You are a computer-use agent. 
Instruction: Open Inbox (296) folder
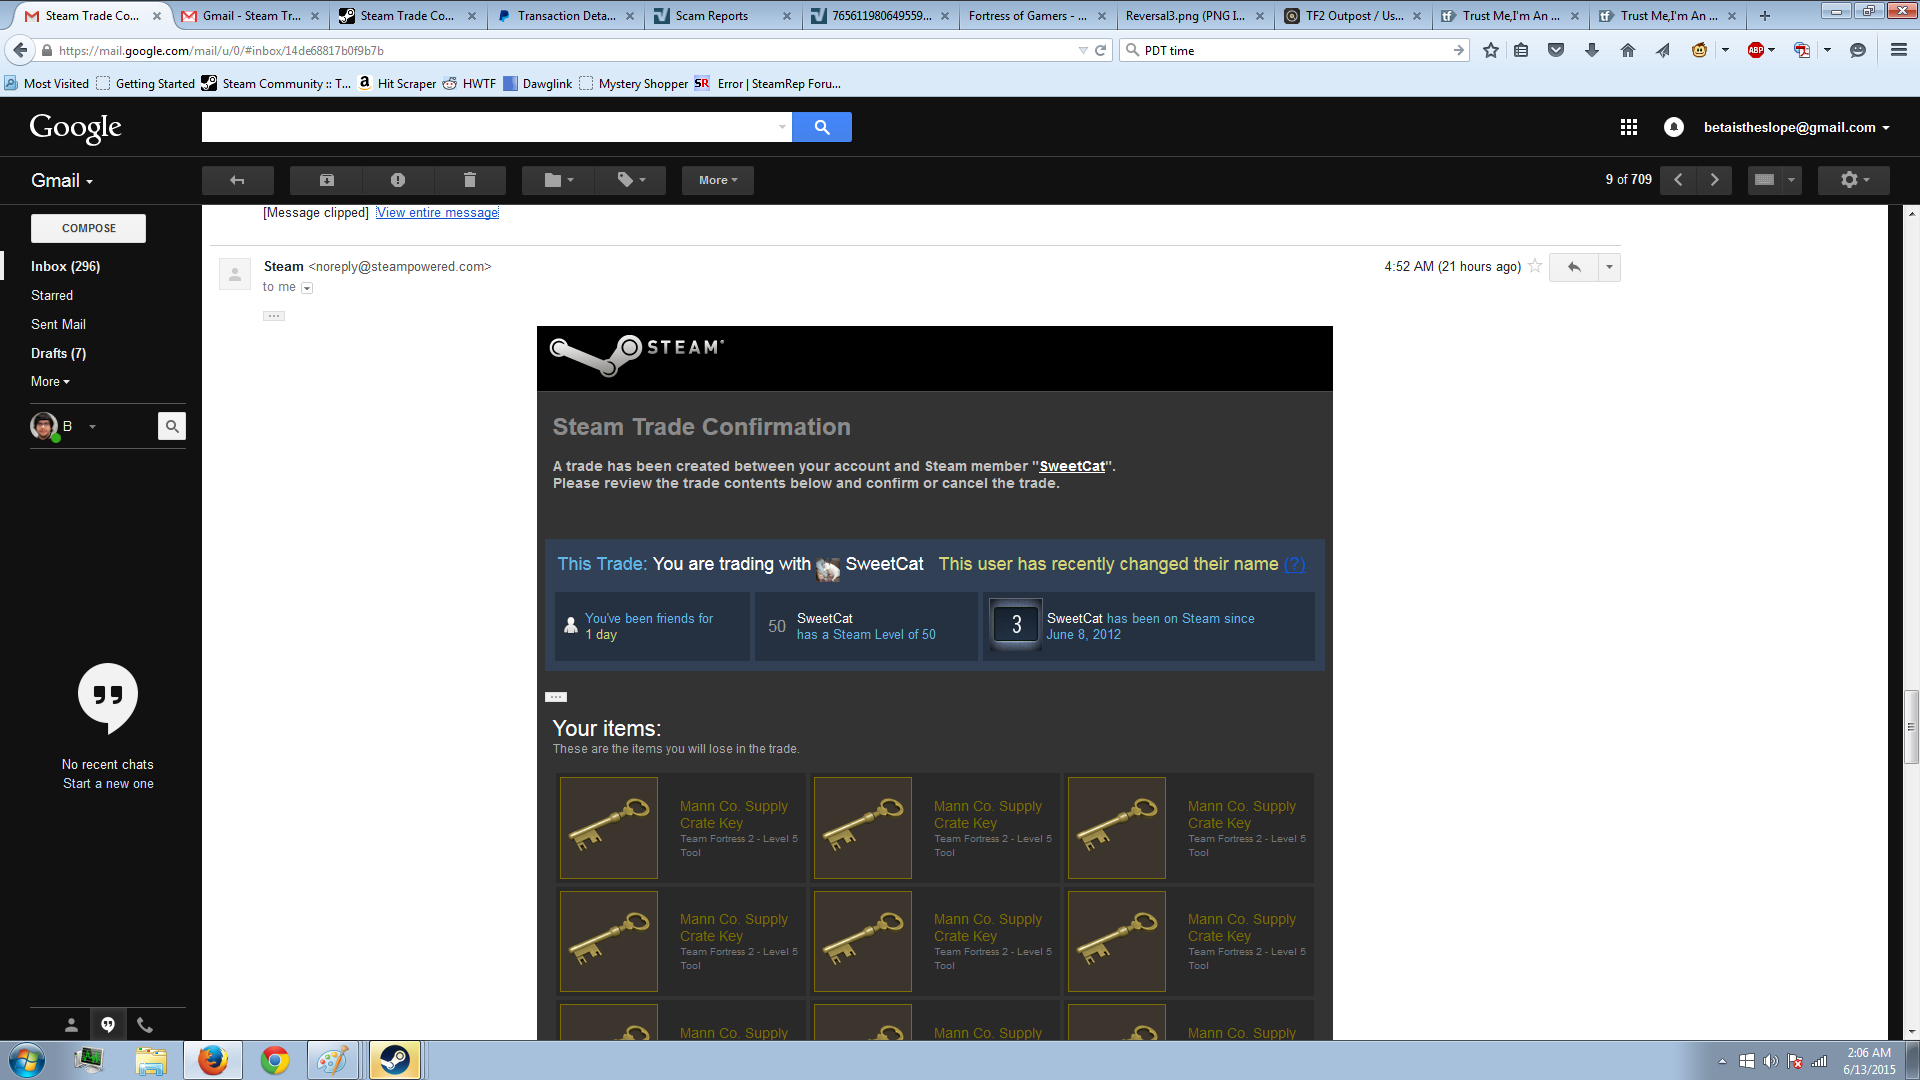pos(65,266)
